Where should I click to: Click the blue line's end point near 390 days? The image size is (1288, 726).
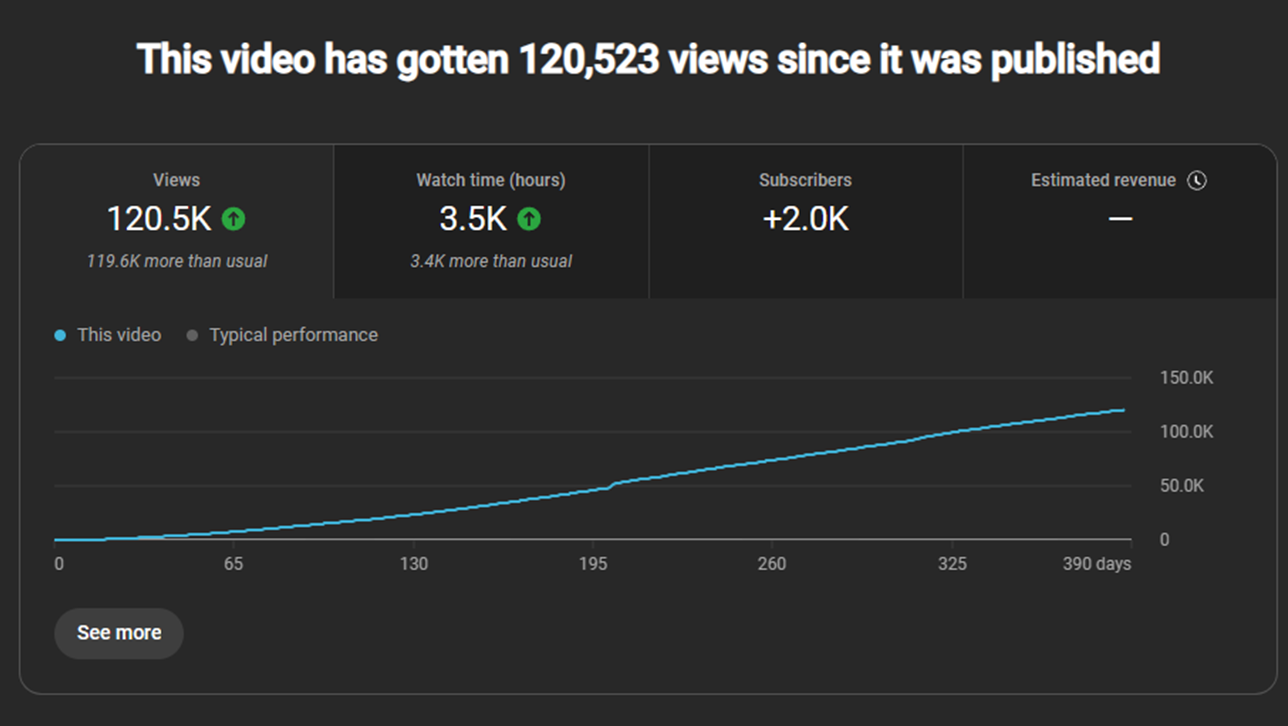(x=1123, y=410)
